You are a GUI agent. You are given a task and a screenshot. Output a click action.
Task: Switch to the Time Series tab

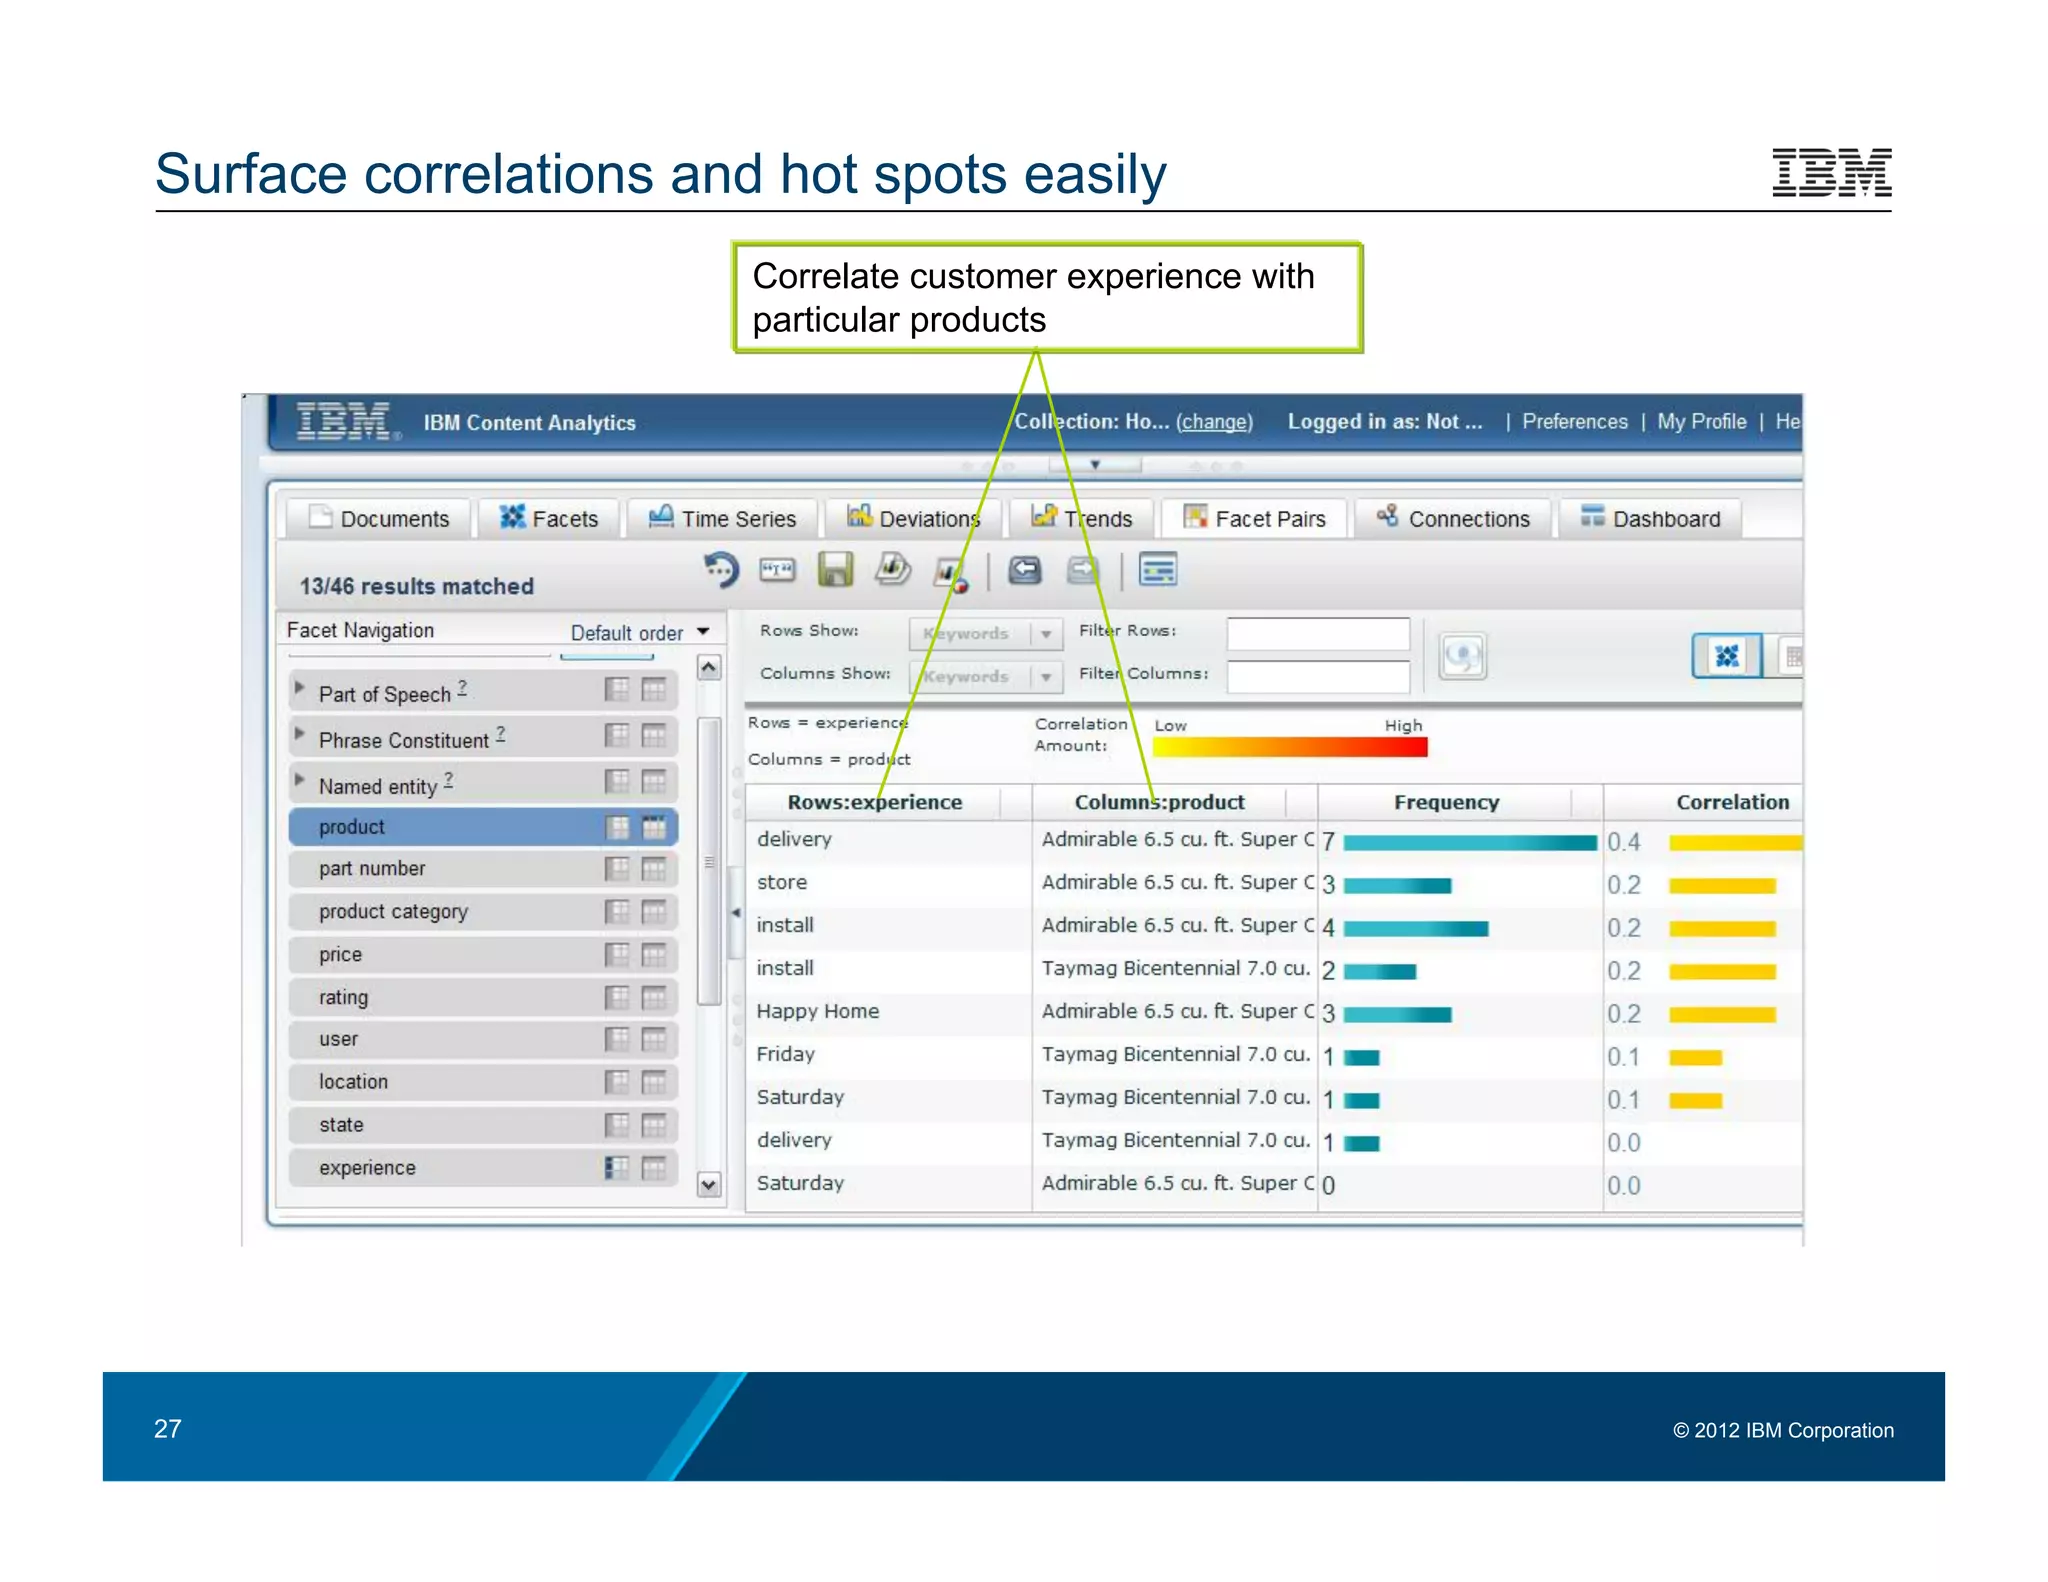coord(721,519)
